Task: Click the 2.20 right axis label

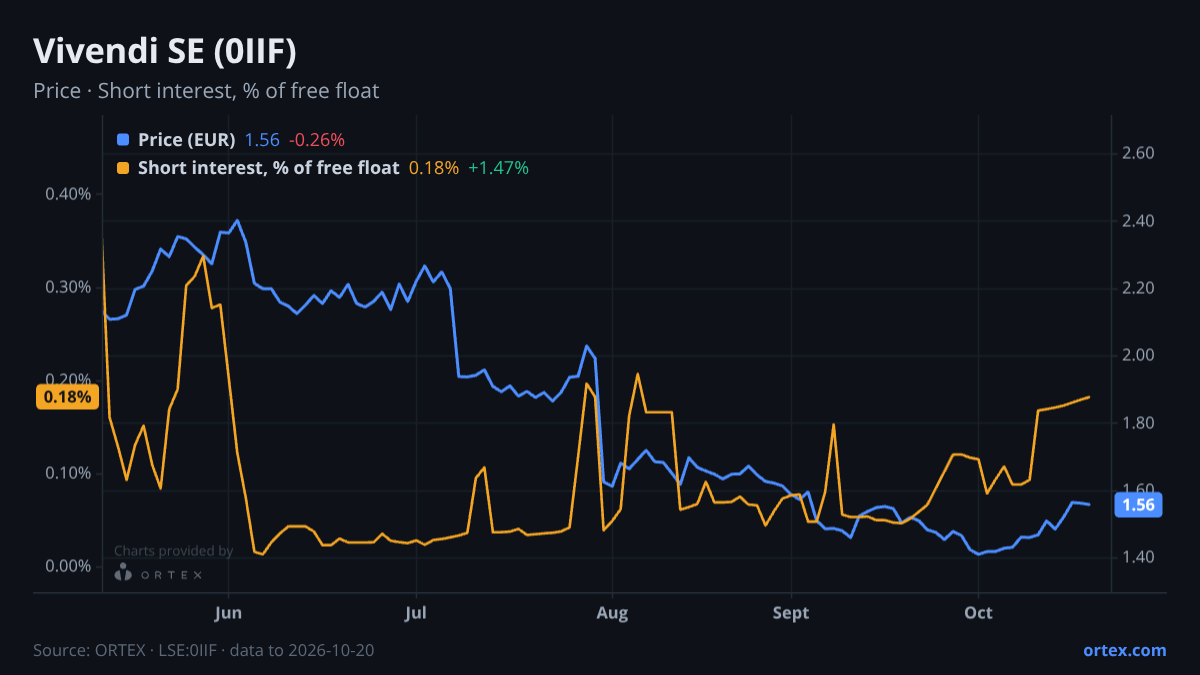Action: (1139, 288)
